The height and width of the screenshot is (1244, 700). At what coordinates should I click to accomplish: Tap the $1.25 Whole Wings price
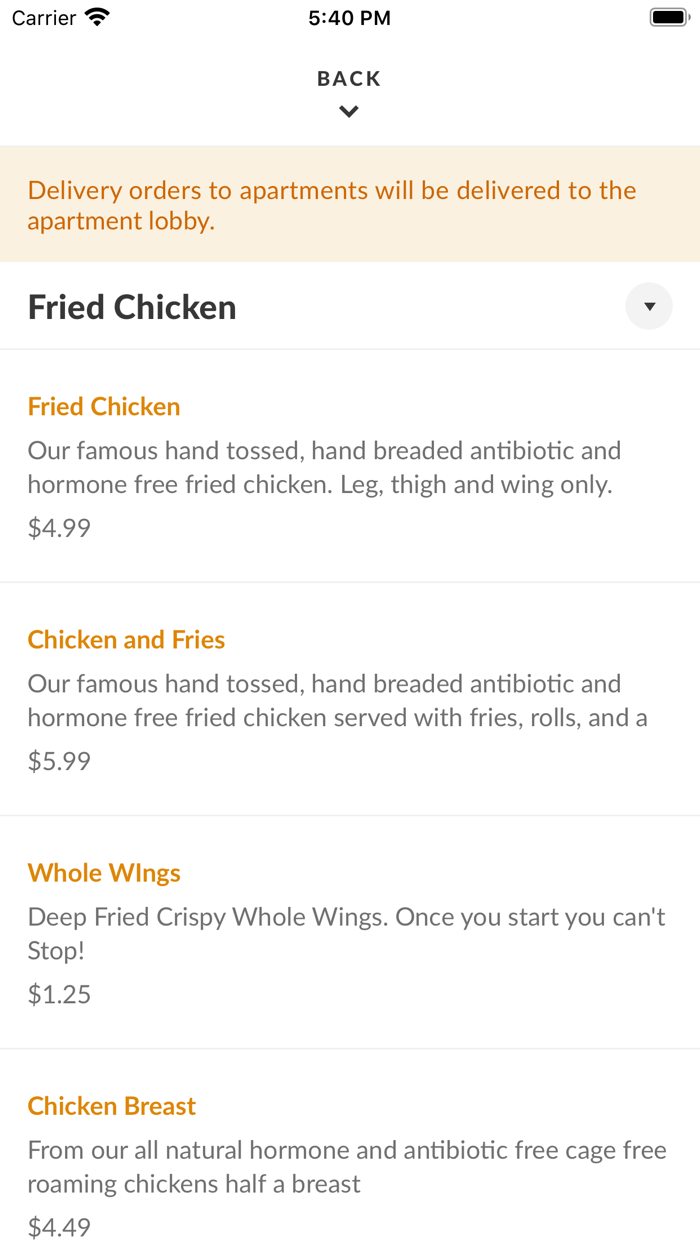(59, 994)
